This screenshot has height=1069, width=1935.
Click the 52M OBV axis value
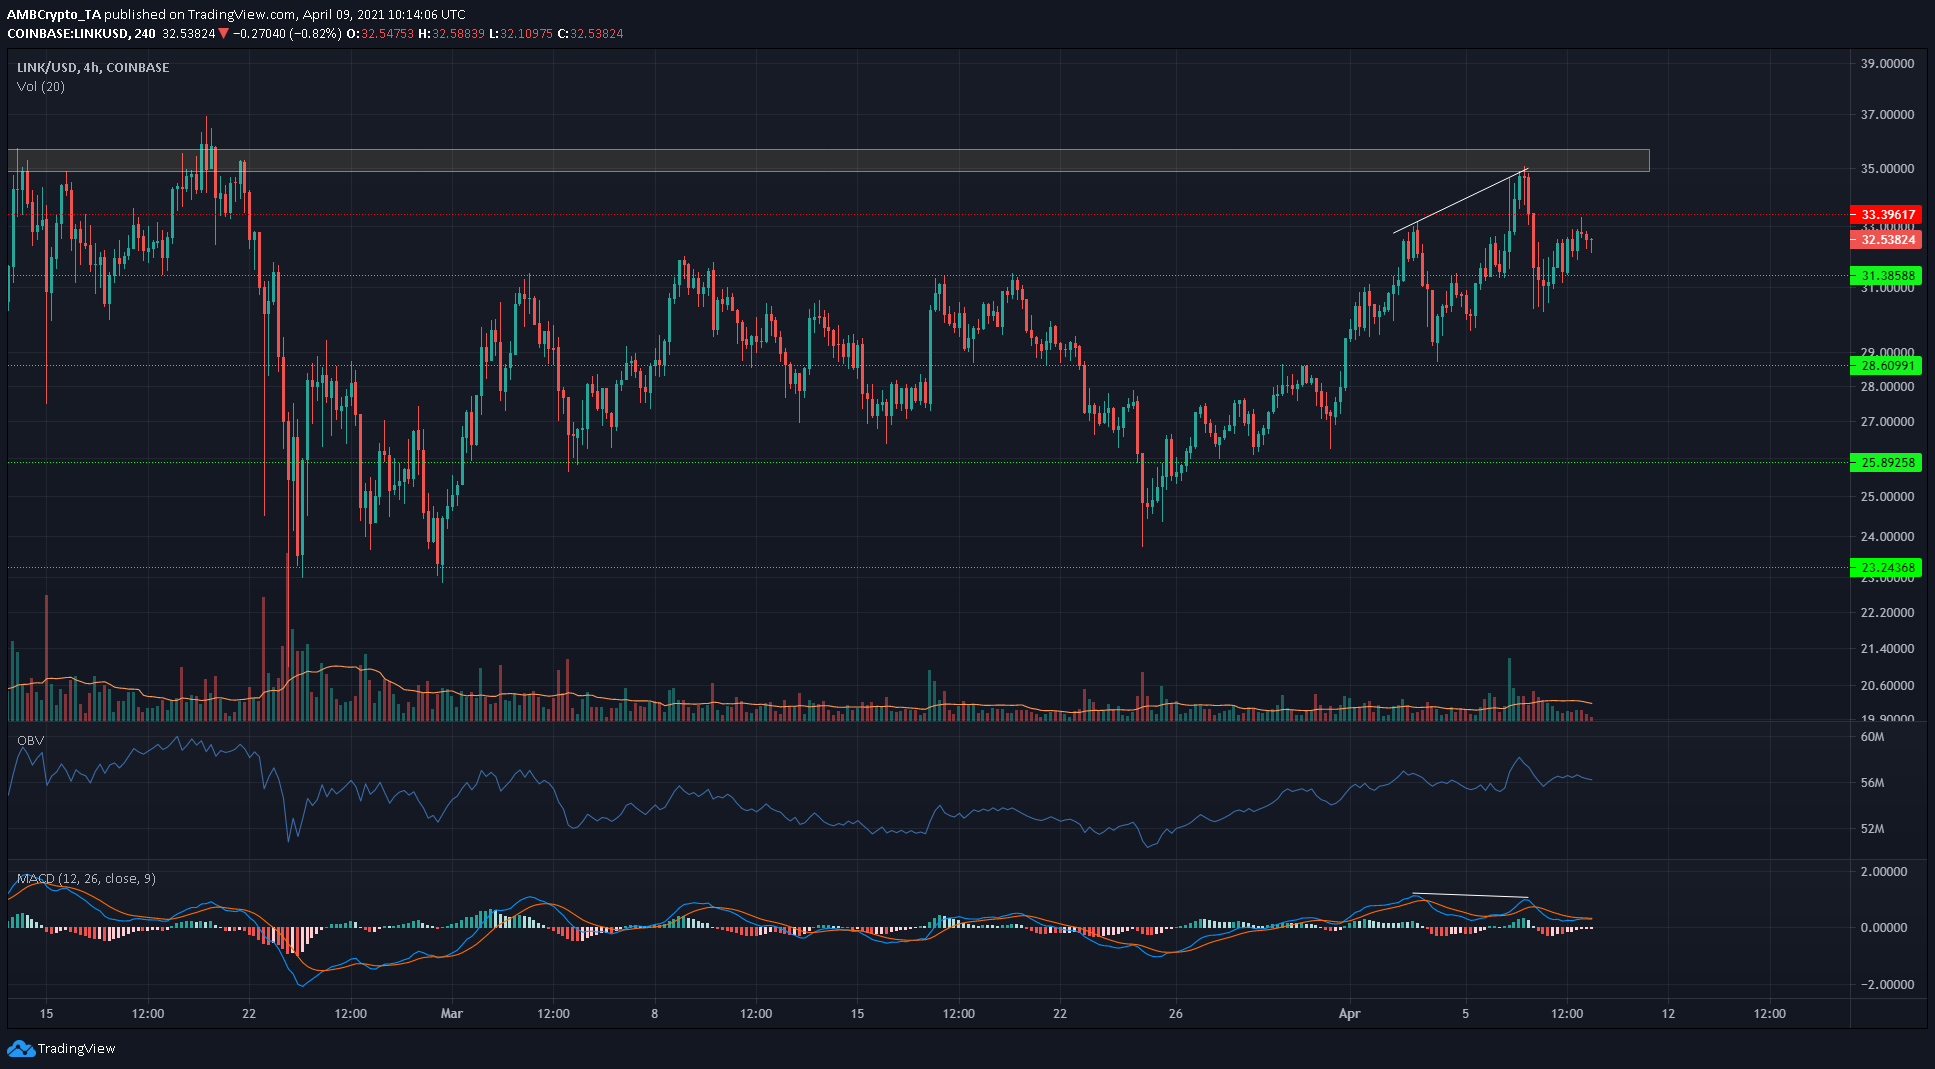pos(1872,829)
